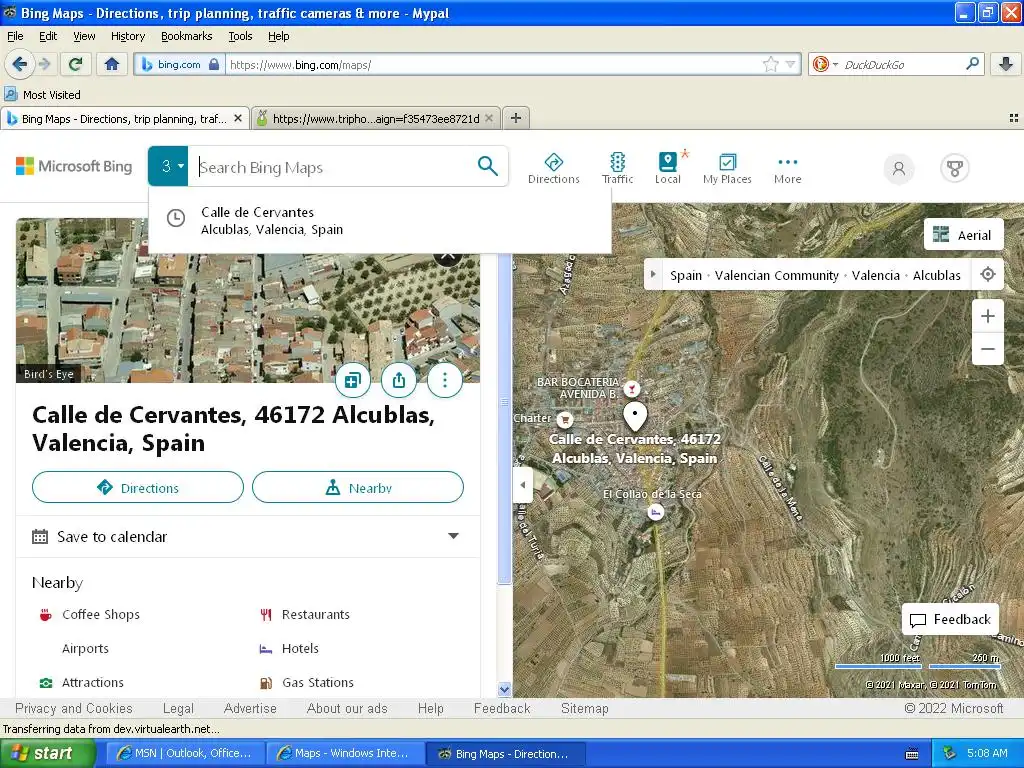Open the three-dot options on the location card
The width and height of the screenshot is (1024, 768).
(445, 380)
